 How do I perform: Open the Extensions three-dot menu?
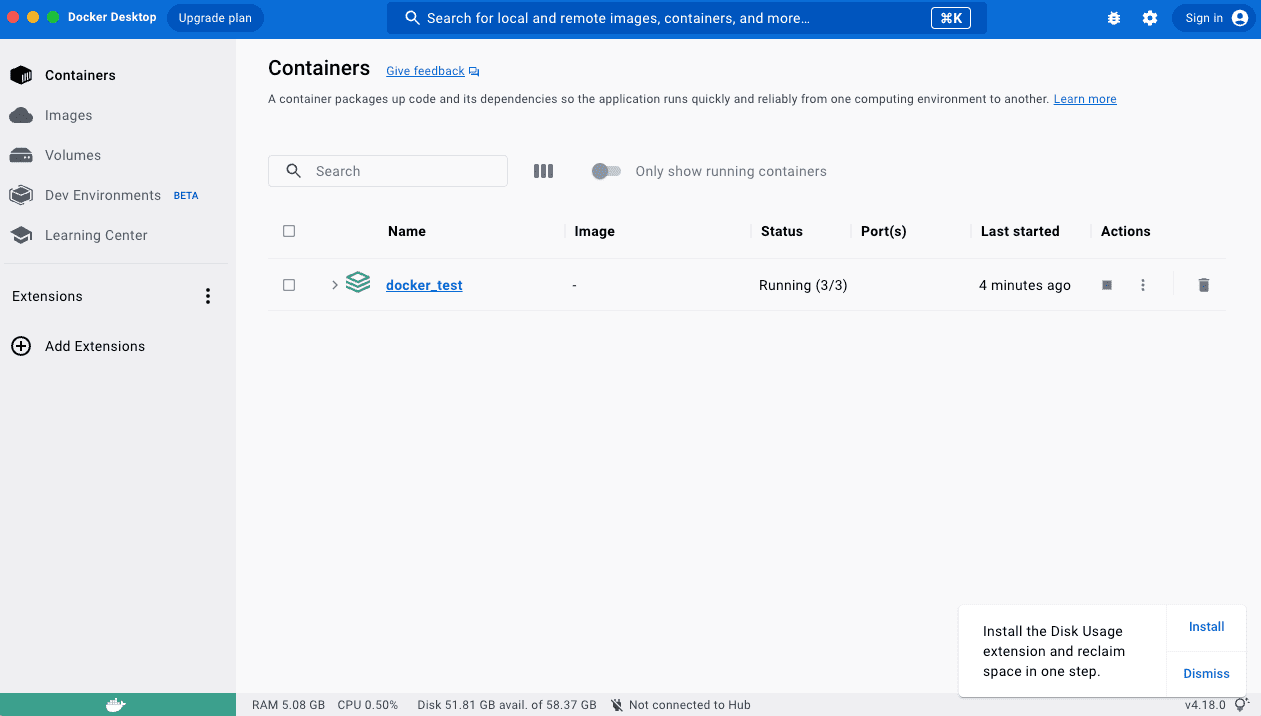coord(208,296)
